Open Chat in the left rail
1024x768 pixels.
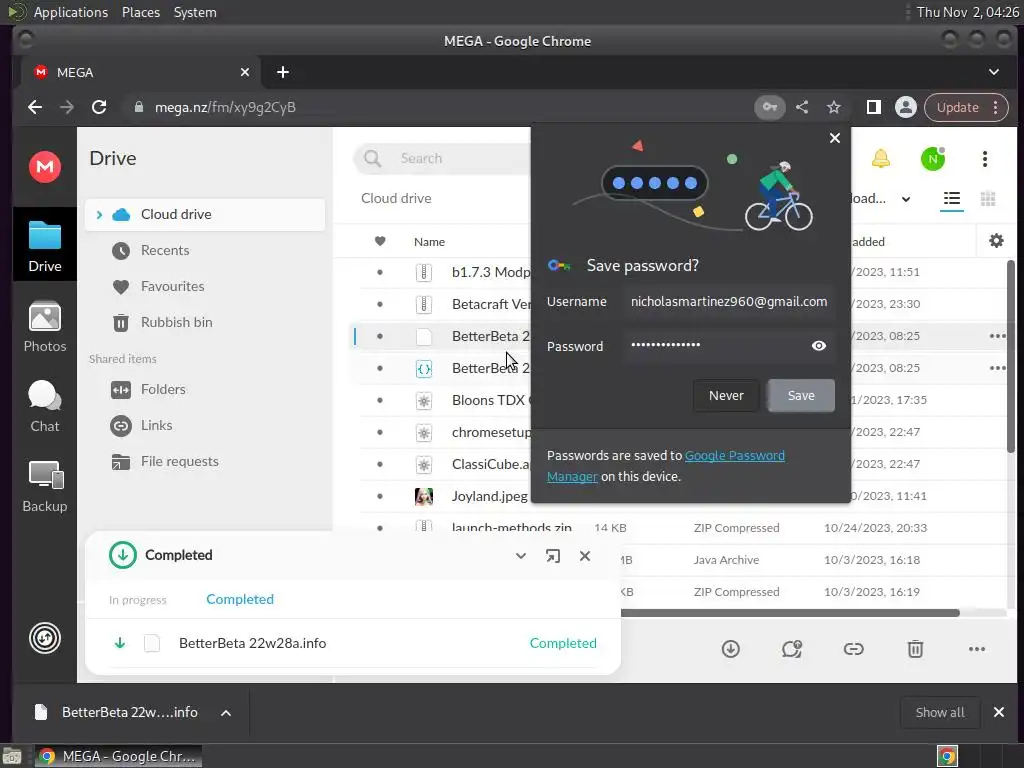[44, 406]
